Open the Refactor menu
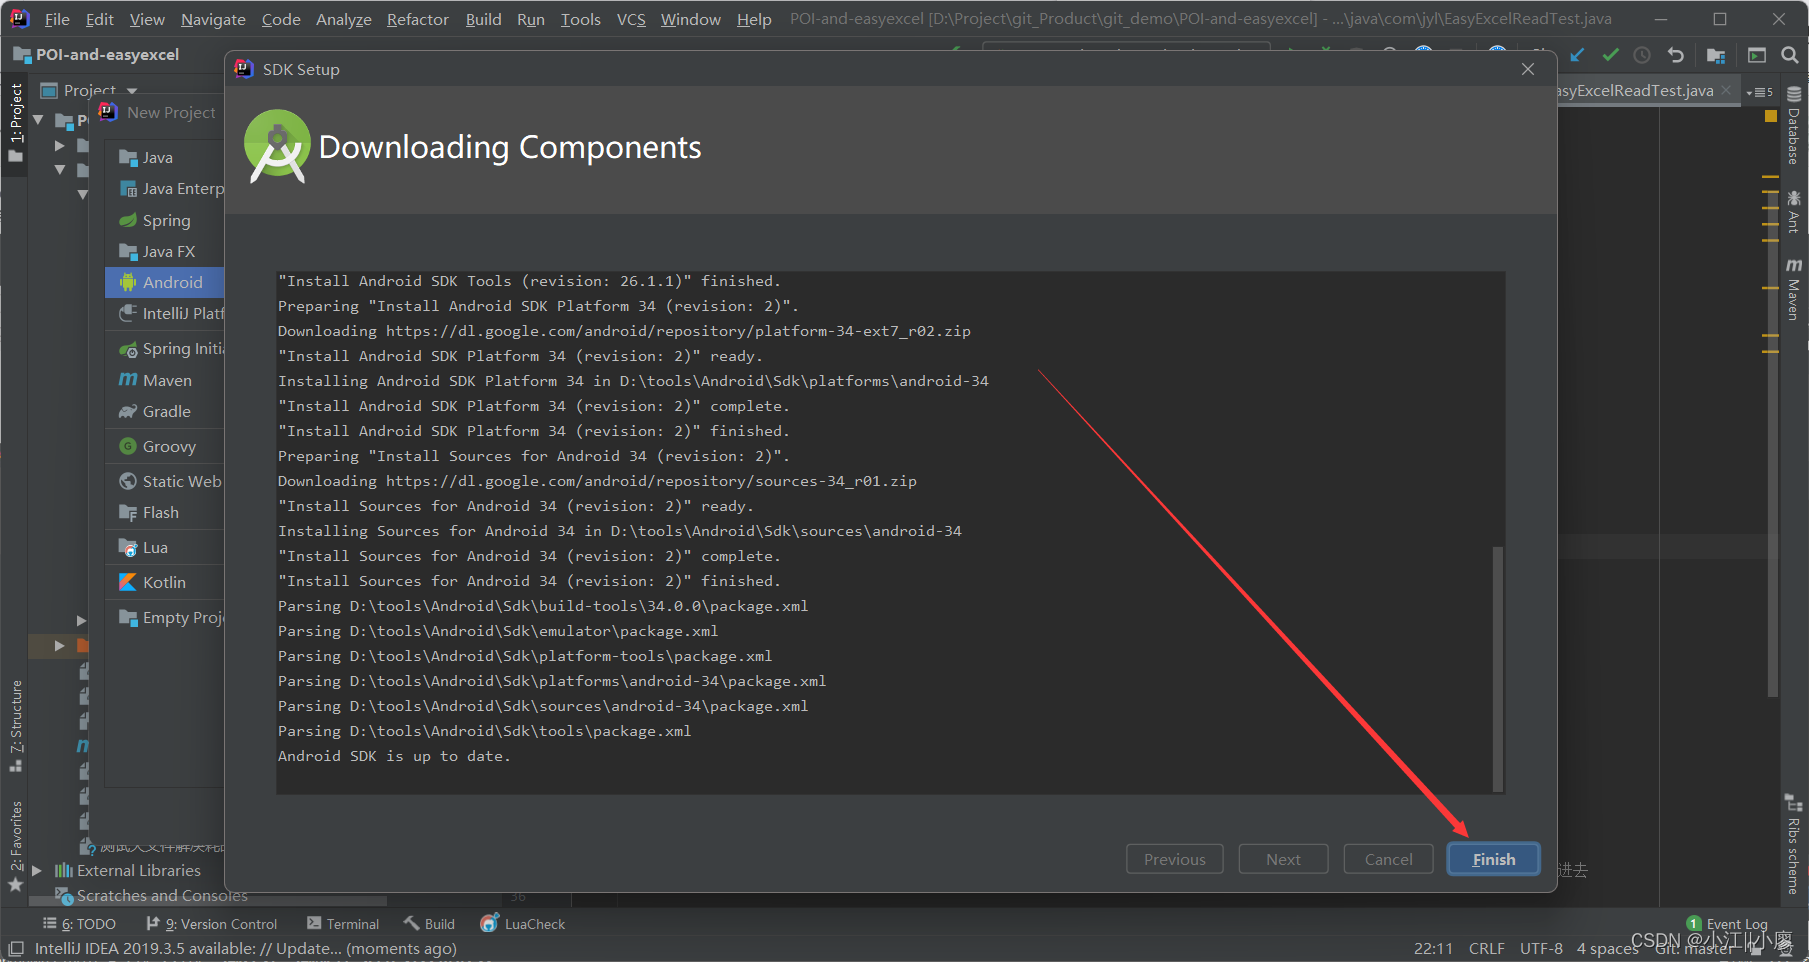This screenshot has width=1809, height=962. [417, 19]
